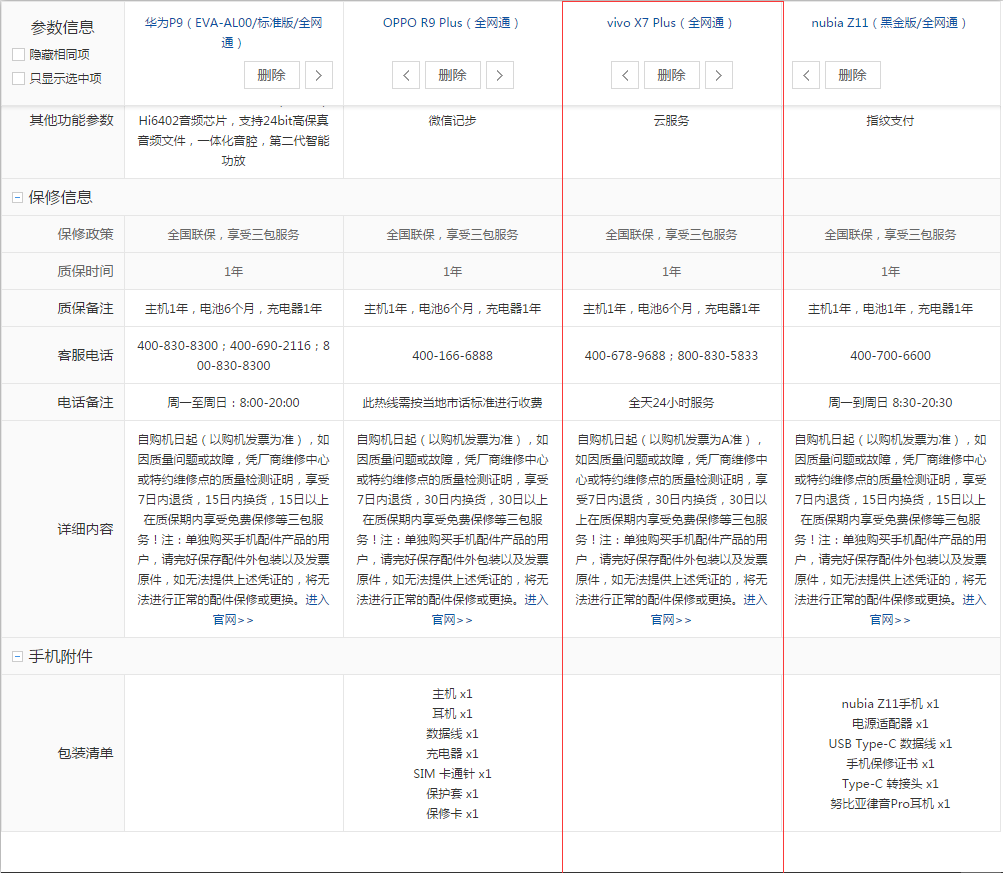Select the 其他功能参数 row label
This screenshot has width=1003, height=873.
coord(72,120)
